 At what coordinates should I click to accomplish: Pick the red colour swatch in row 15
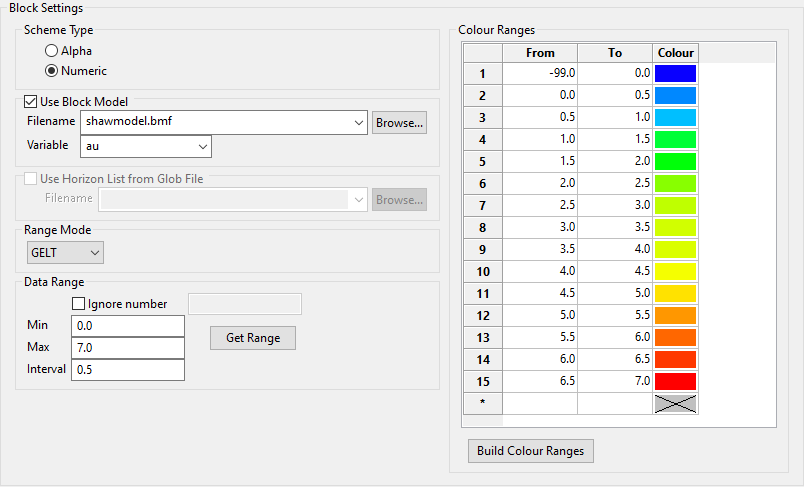coord(675,381)
